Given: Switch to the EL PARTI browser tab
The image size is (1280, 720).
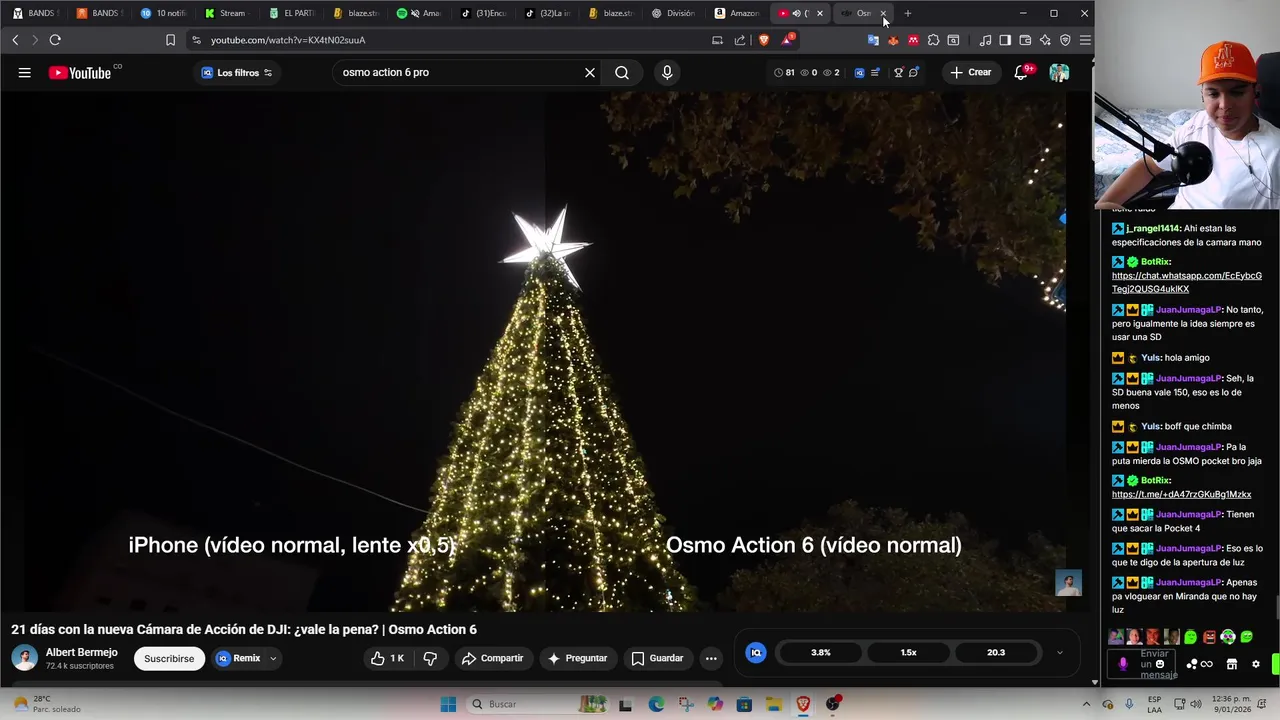Looking at the screenshot, I should point(292,13).
